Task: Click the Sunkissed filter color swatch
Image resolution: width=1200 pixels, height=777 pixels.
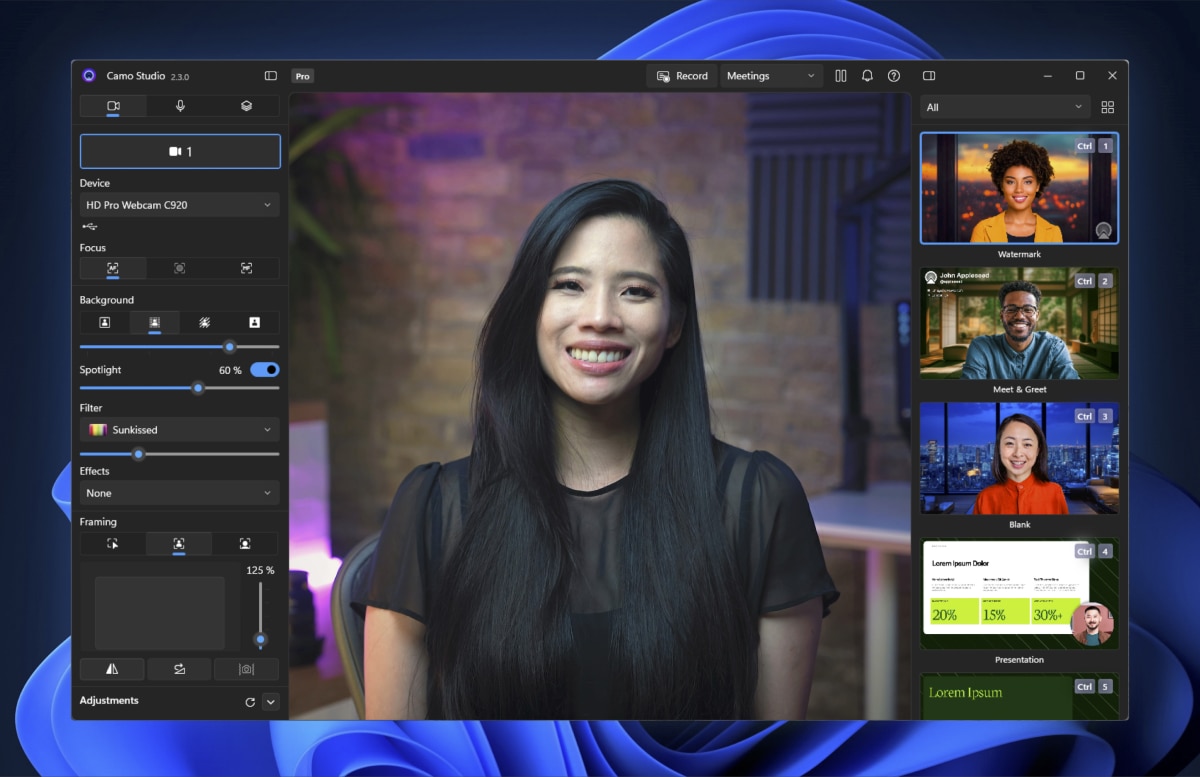Action: point(98,430)
